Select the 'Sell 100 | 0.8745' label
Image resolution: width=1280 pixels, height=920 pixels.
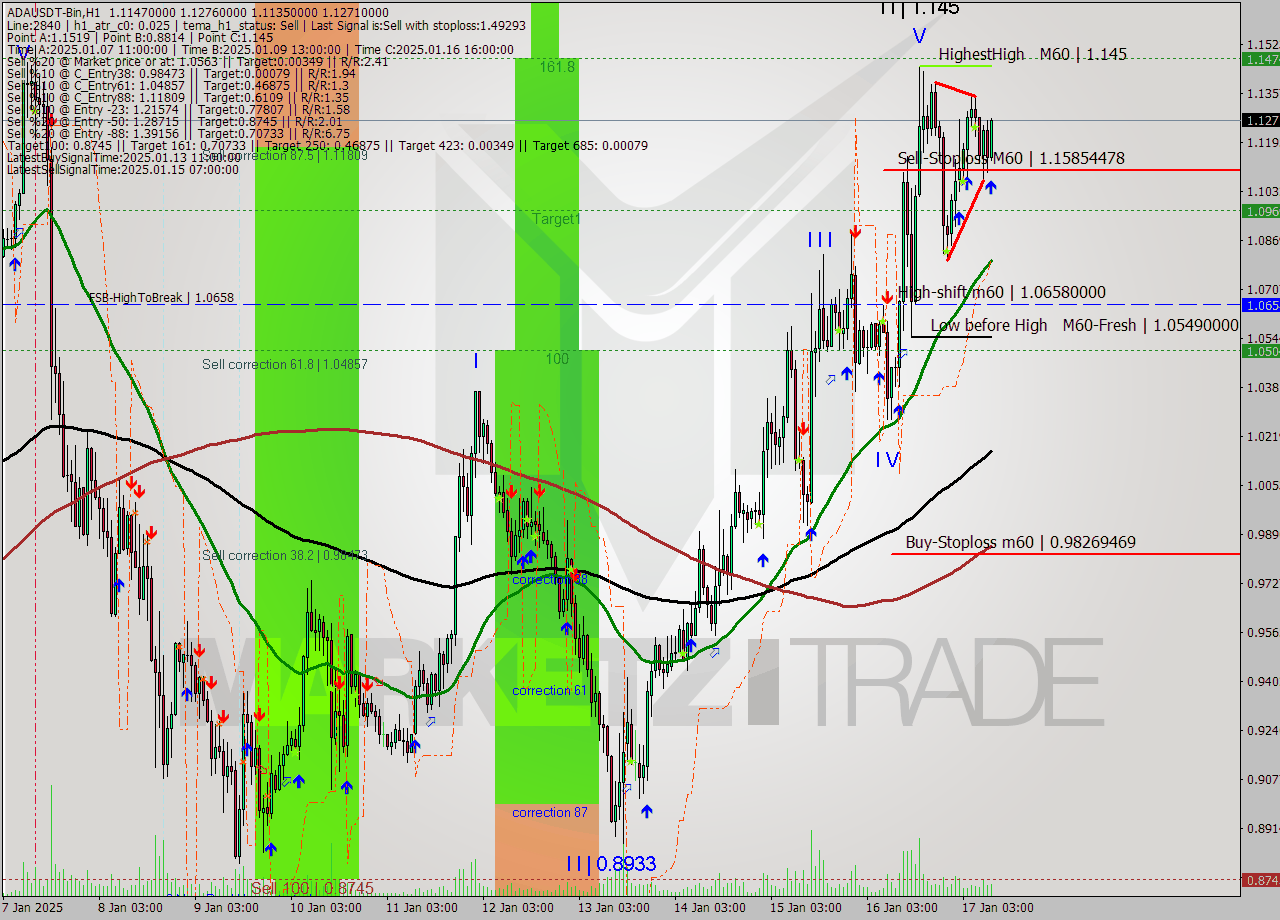(312, 888)
